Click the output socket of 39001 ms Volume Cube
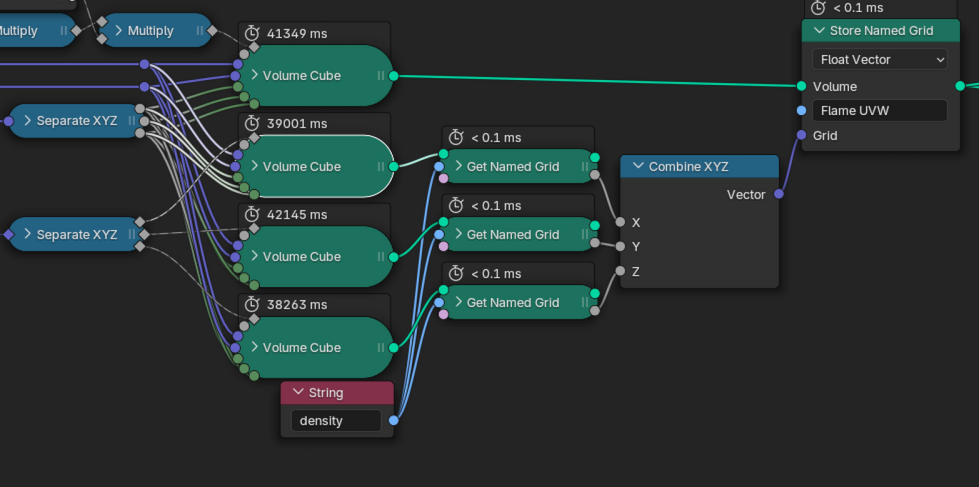This screenshot has height=487, width=979. [x=394, y=166]
